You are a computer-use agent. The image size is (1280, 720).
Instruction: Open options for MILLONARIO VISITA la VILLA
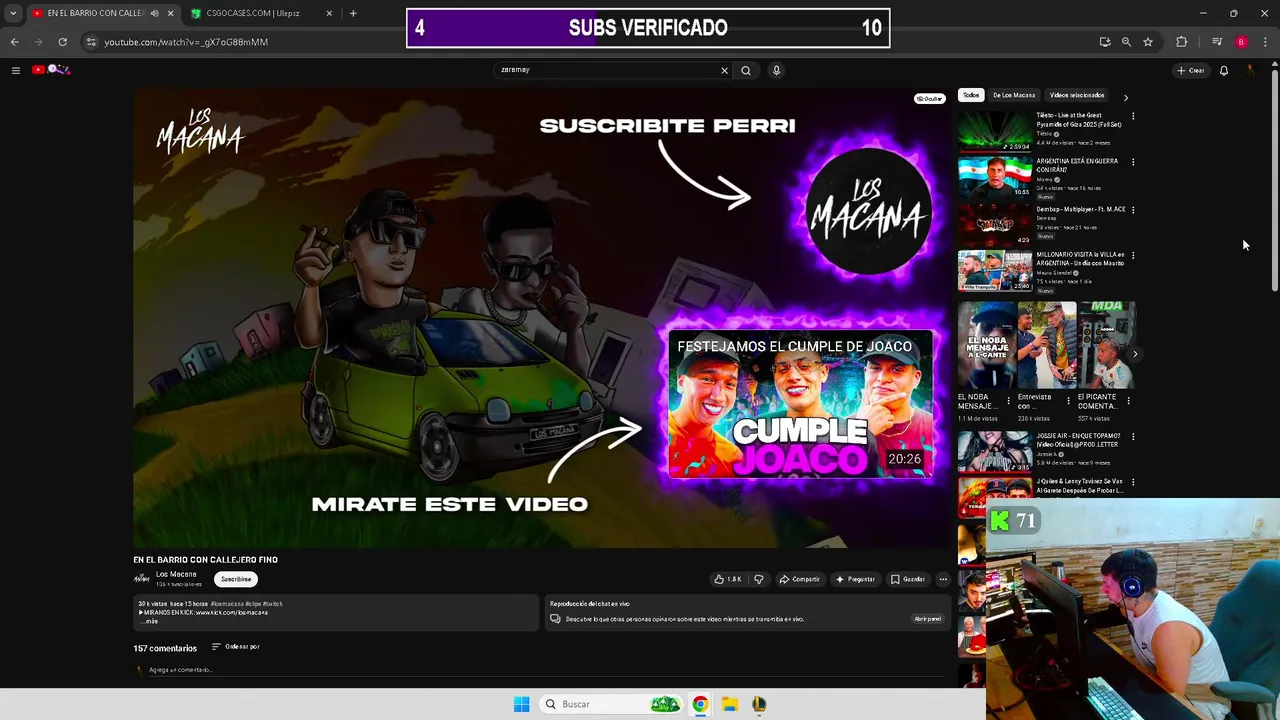click(x=1133, y=256)
